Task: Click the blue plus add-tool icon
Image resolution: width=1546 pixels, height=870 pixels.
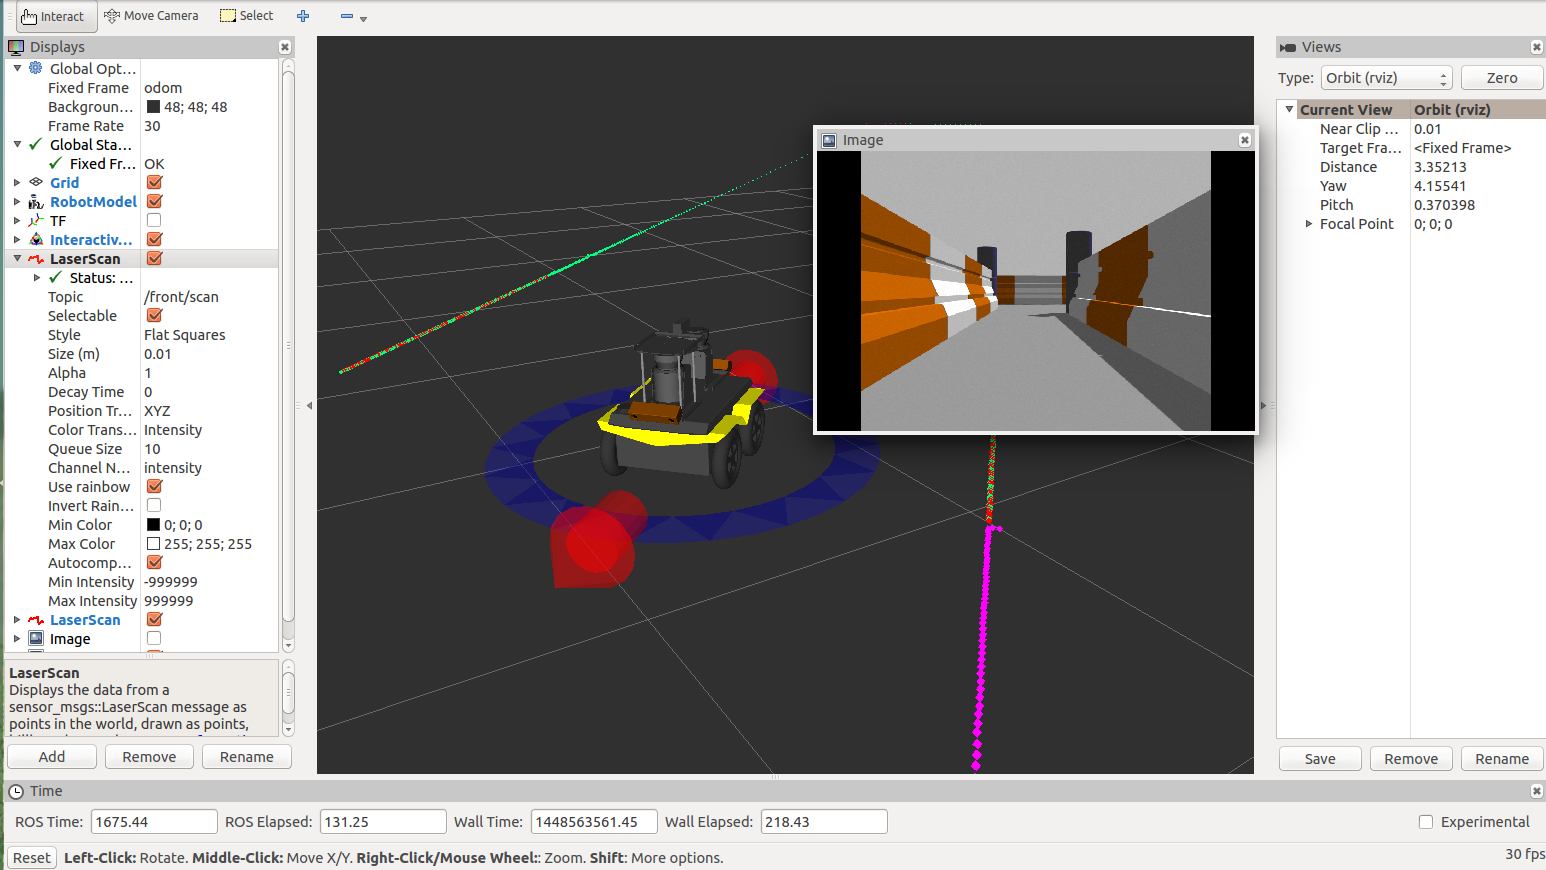Action: pos(303,16)
